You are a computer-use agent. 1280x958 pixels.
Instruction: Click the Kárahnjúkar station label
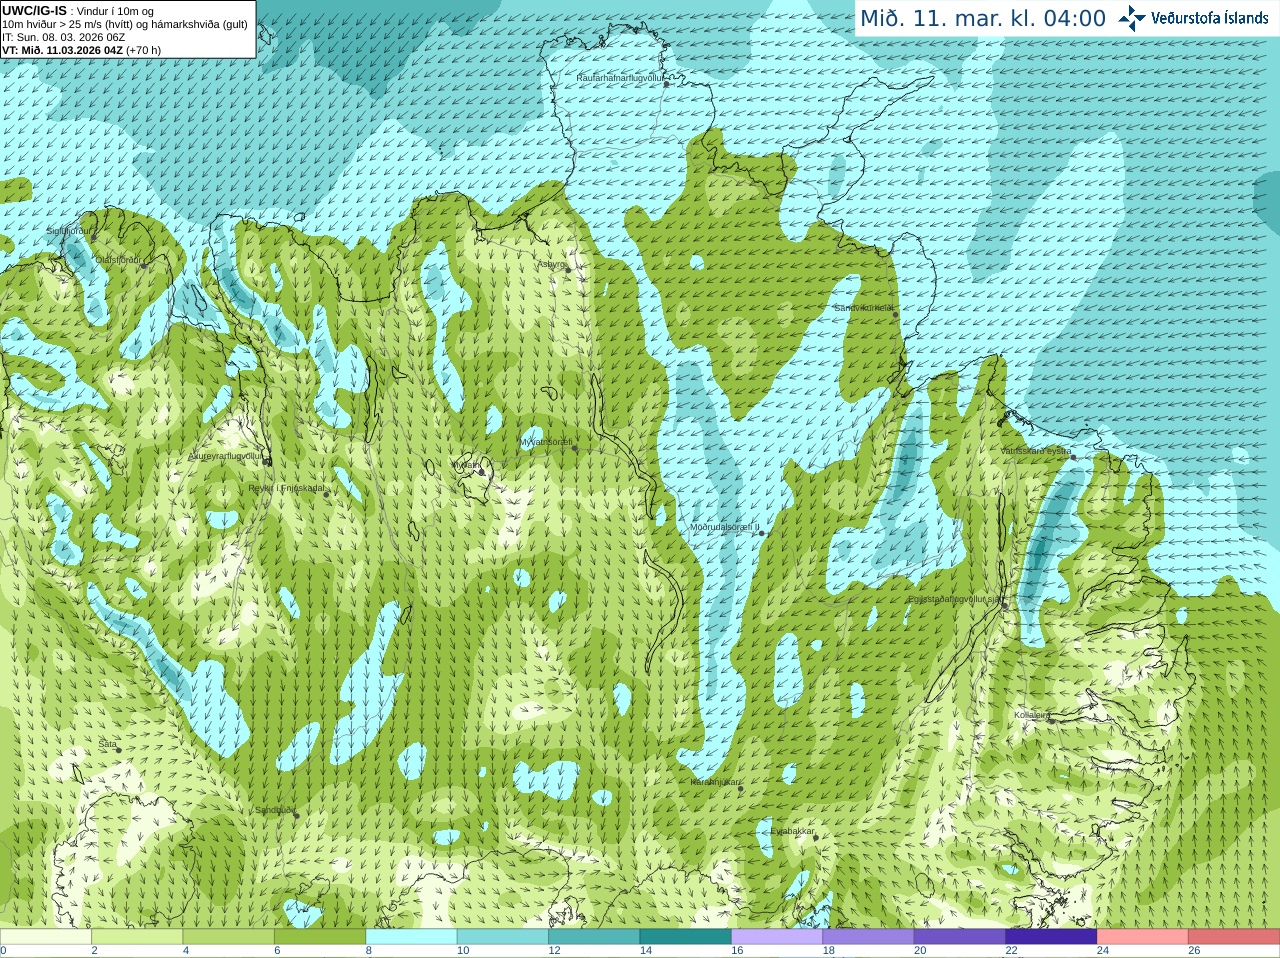point(715,782)
